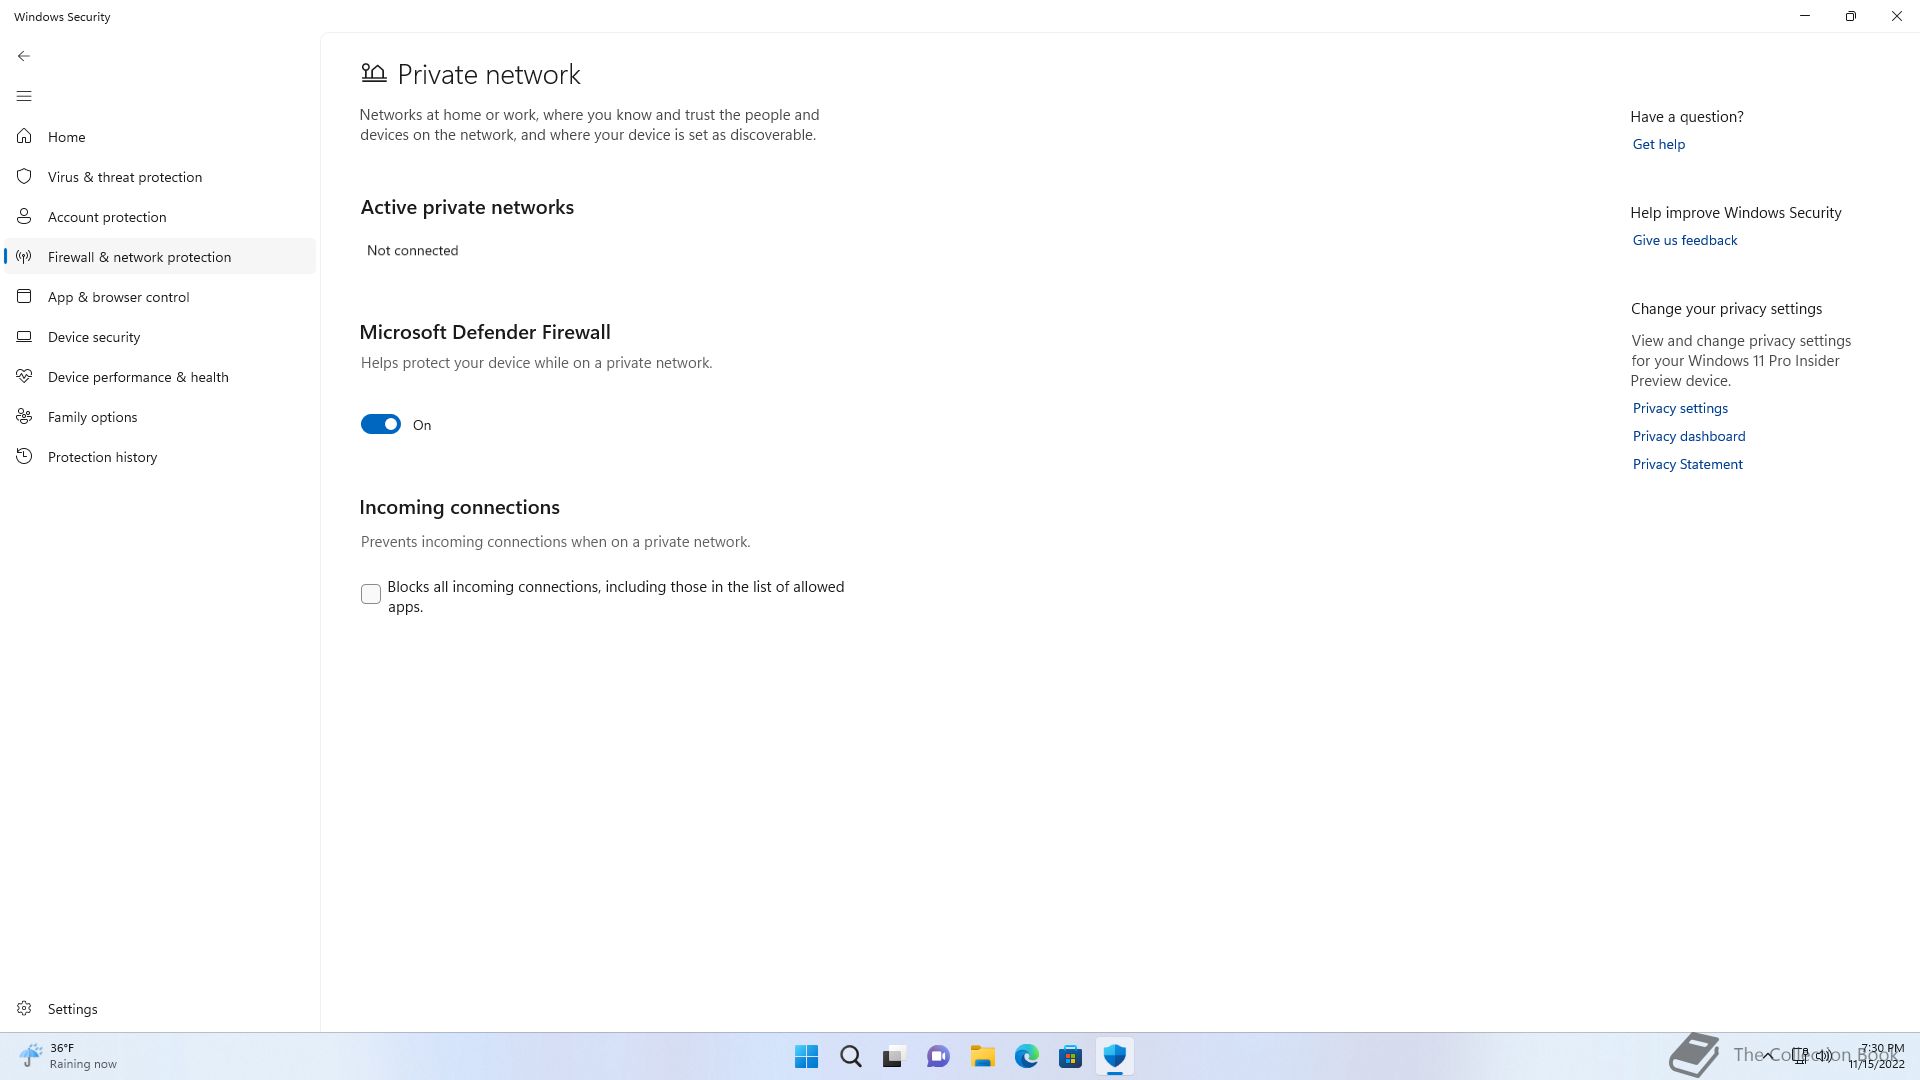This screenshot has width=1920, height=1080.
Task: Toggle the hamburger navigation menu
Action: coord(24,96)
